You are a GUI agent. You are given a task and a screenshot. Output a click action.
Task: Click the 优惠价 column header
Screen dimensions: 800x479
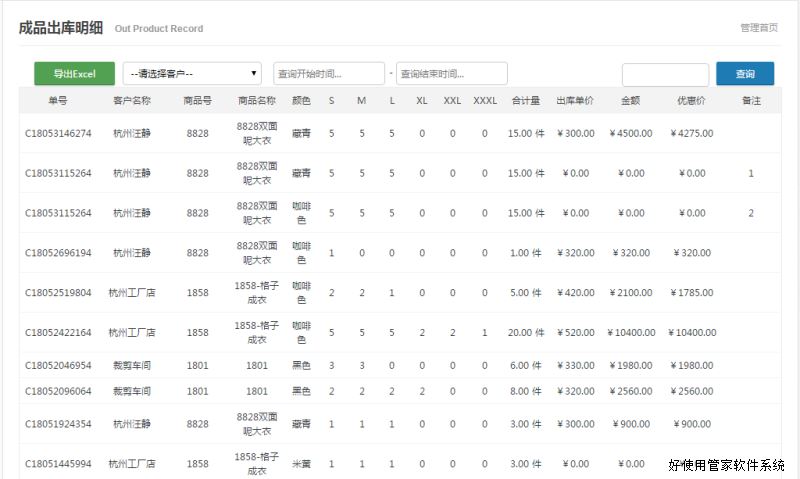click(x=691, y=101)
